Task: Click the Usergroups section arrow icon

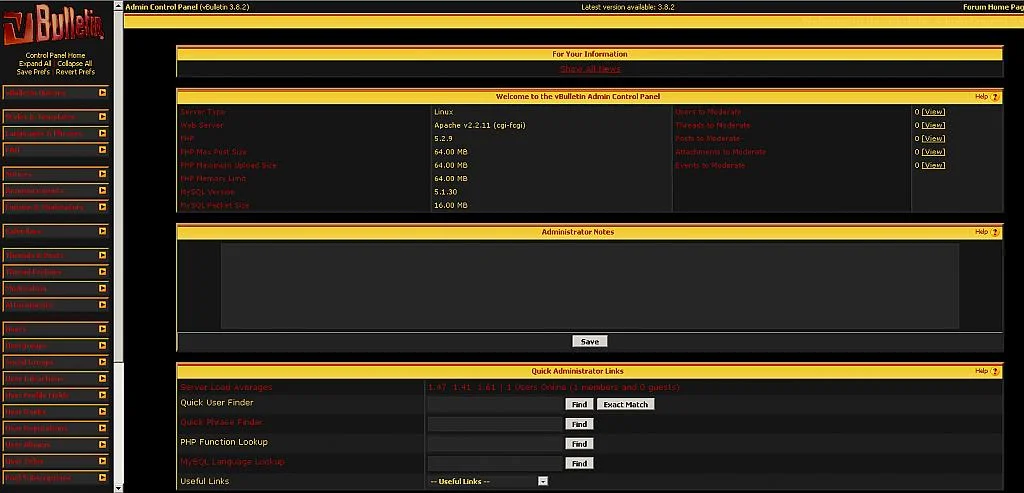Action: (x=102, y=346)
